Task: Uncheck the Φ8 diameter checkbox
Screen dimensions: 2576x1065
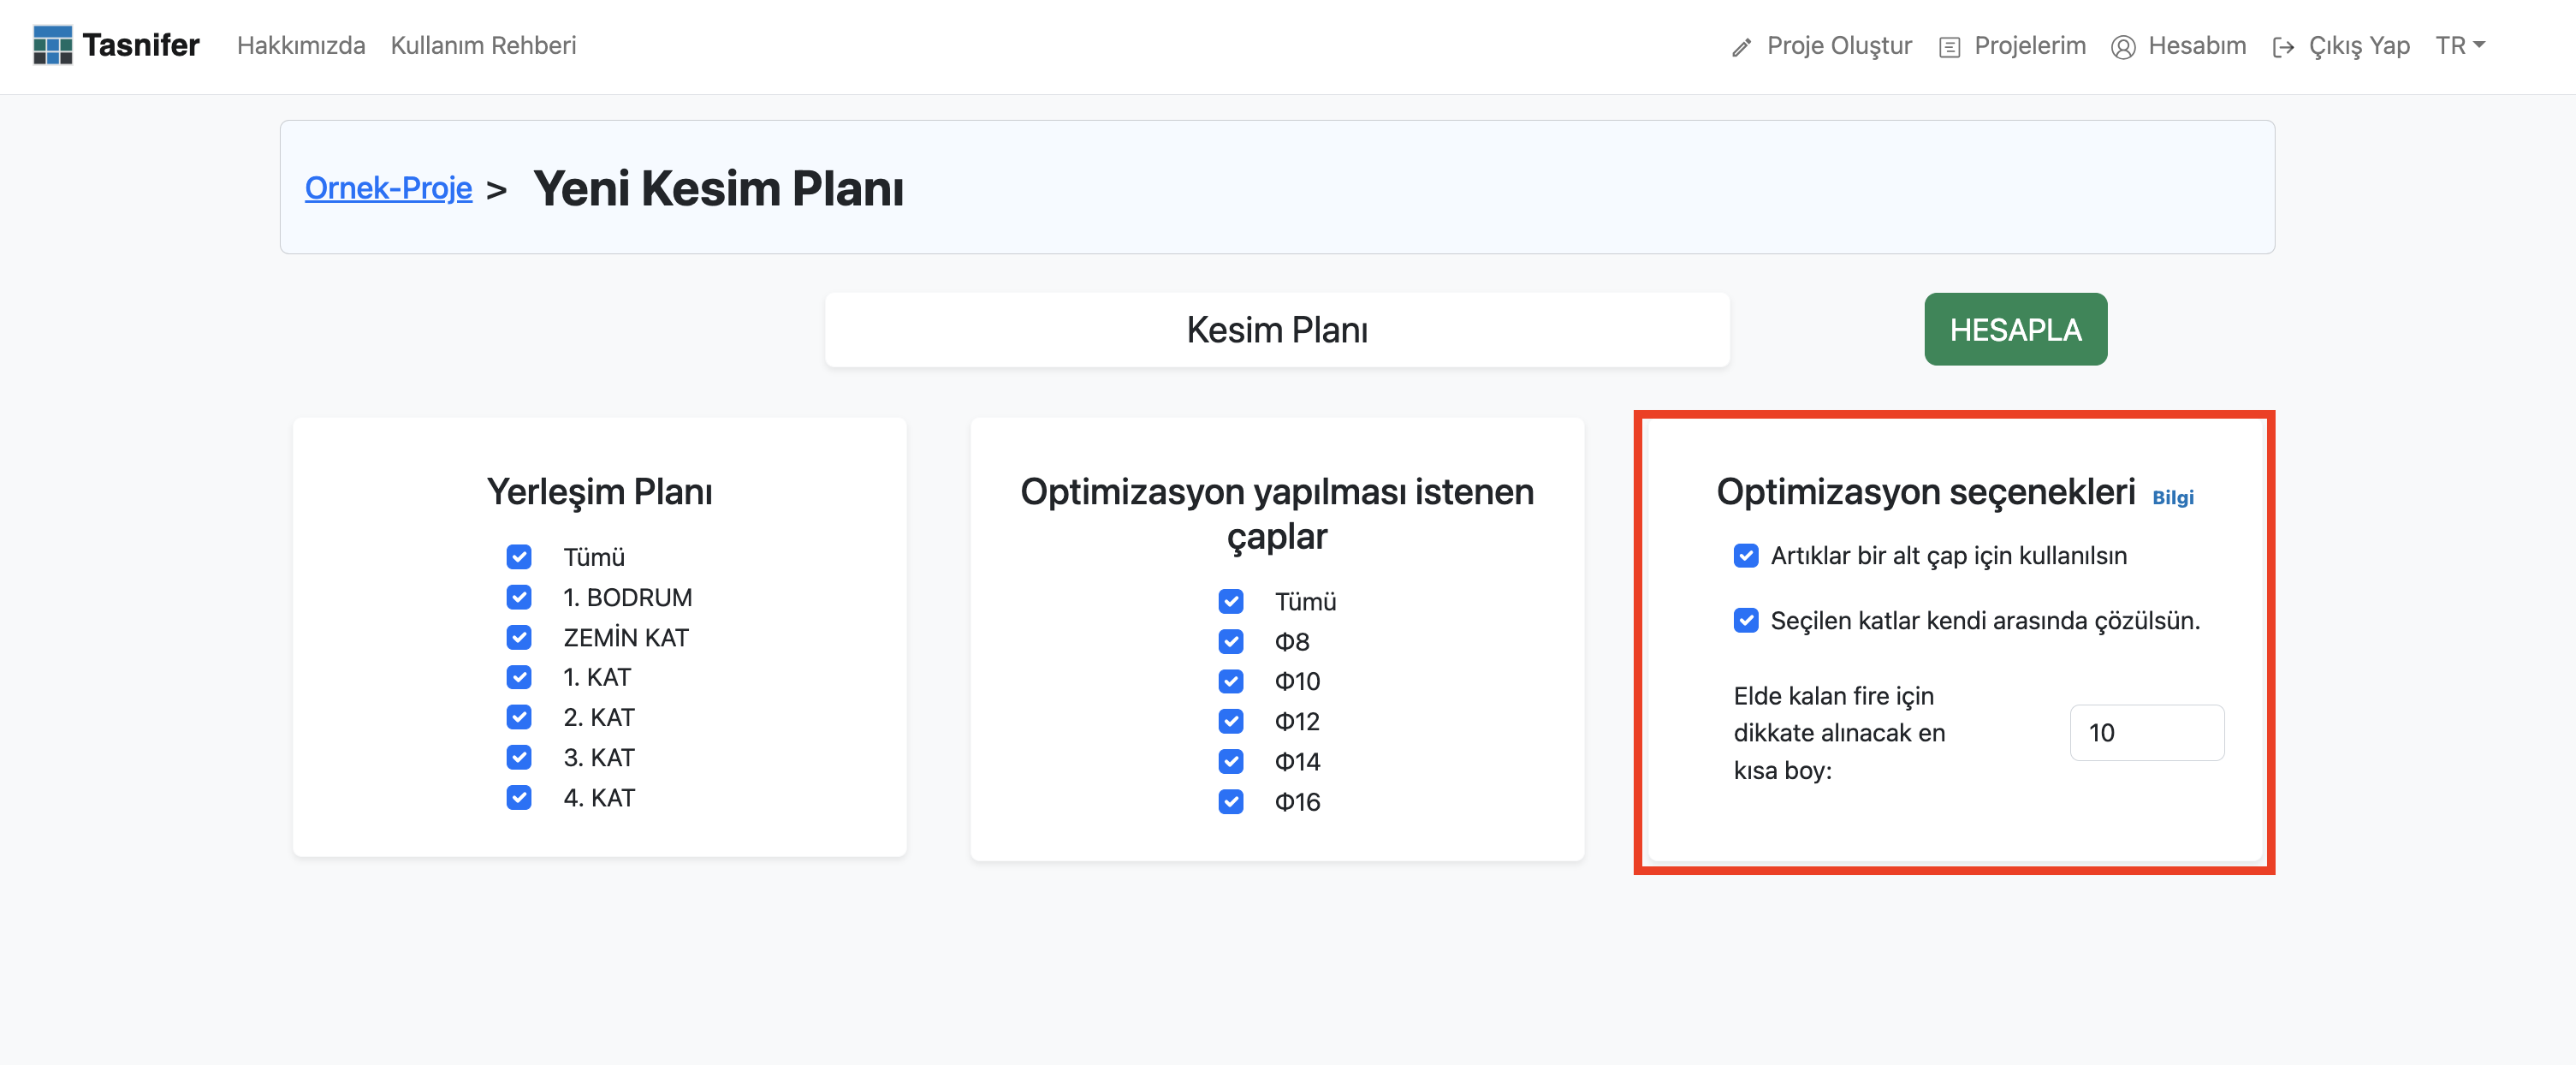Action: (1231, 641)
